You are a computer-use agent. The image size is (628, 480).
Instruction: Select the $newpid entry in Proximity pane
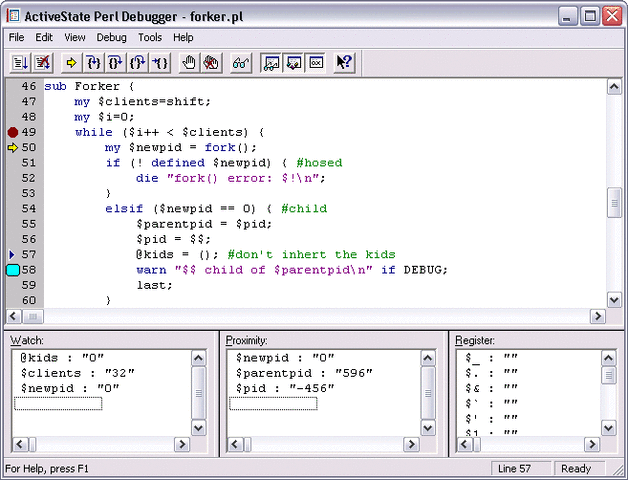(x=285, y=357)
